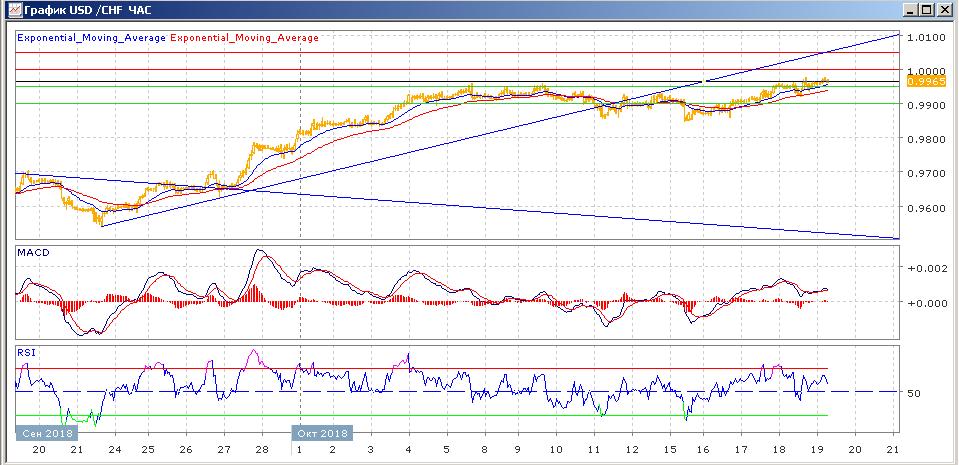
Task: Click date label 15 on time axis
Action: 670,450
